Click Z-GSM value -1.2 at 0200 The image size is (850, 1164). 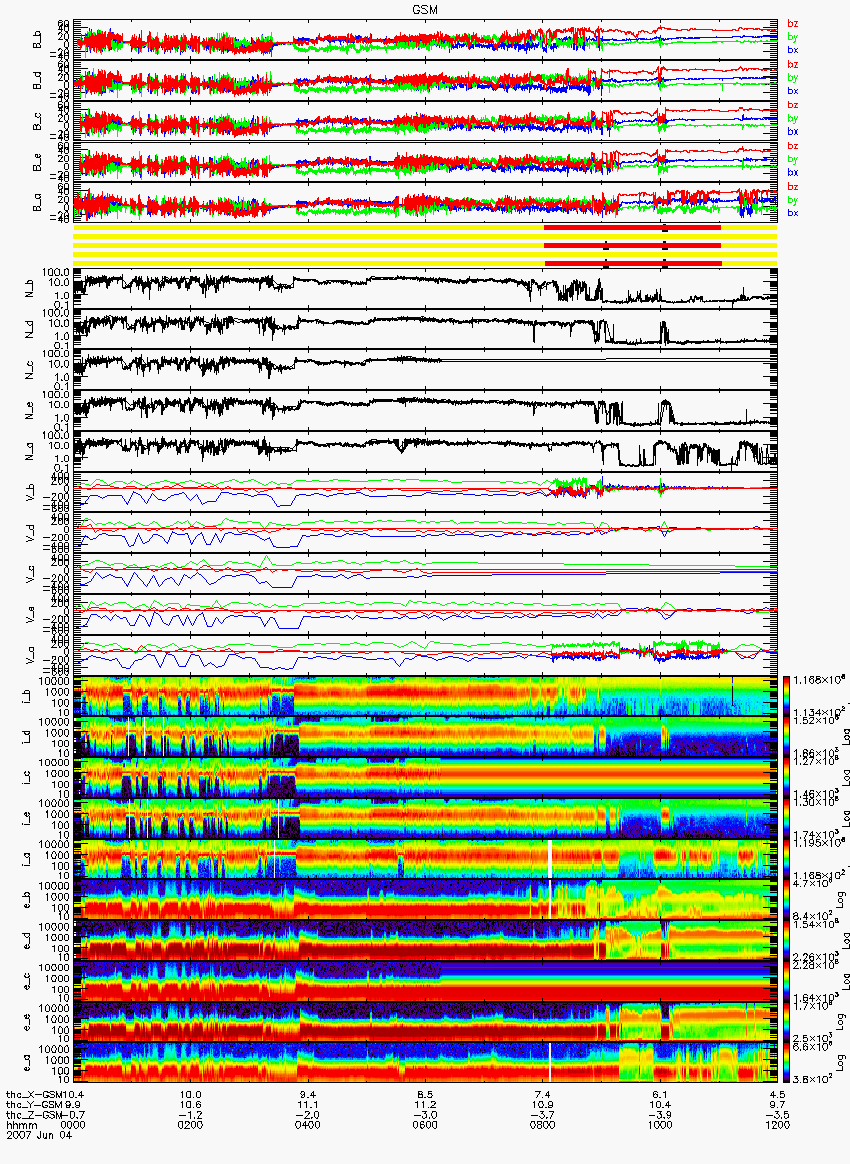pos(191,1116)
